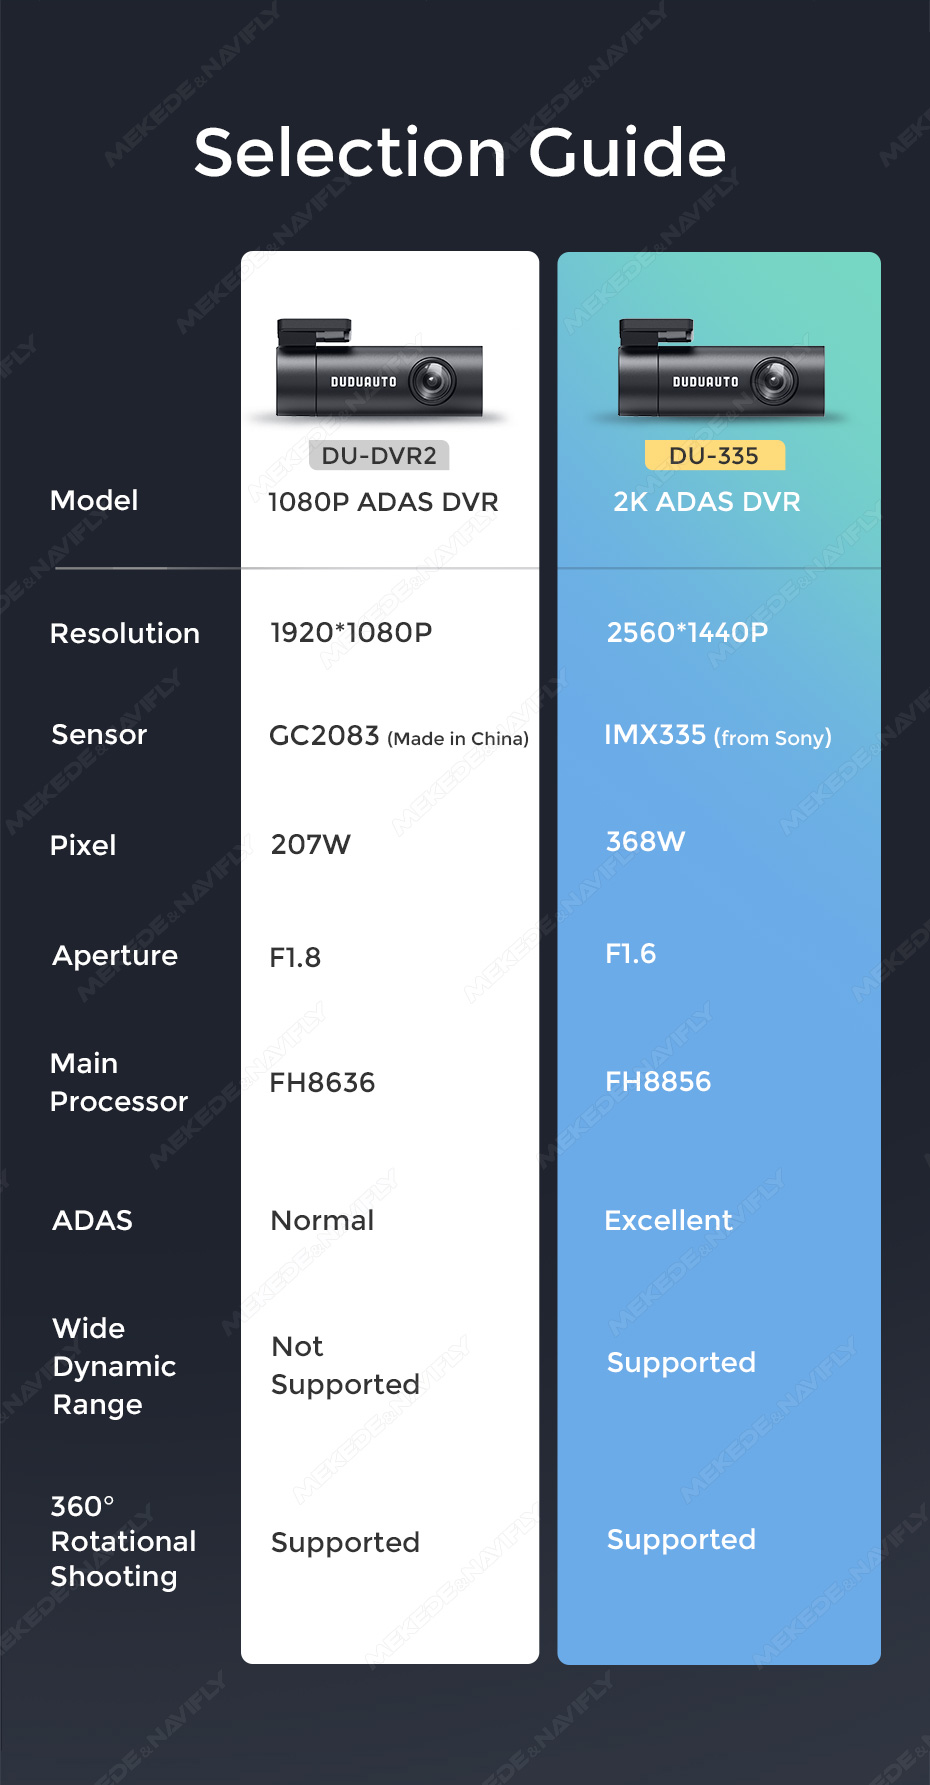Click the 368W pixel value
Screen dimensions: 930x1785
click(x=646, y=842)
